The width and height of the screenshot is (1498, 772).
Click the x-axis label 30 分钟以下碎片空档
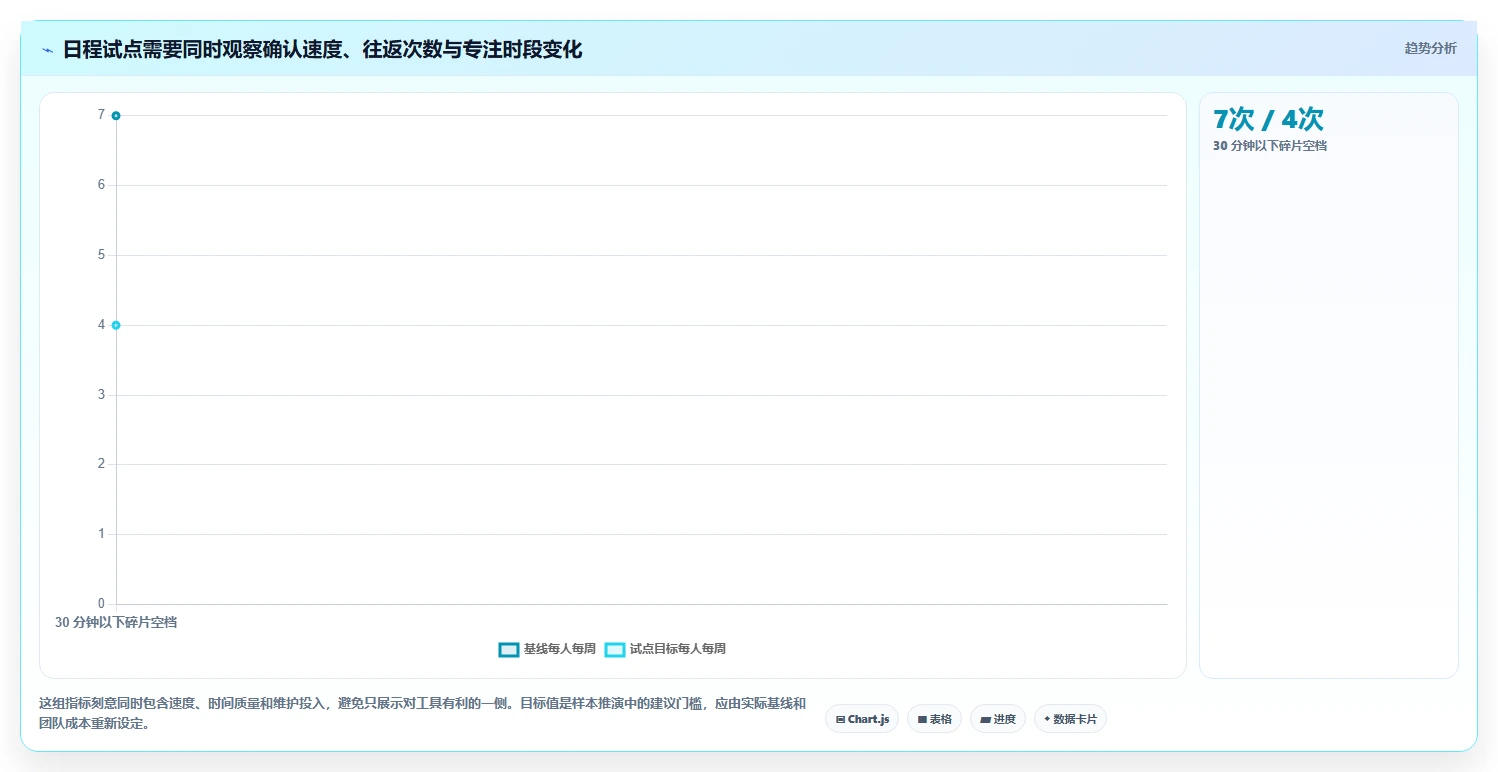(x=116, y=622)
